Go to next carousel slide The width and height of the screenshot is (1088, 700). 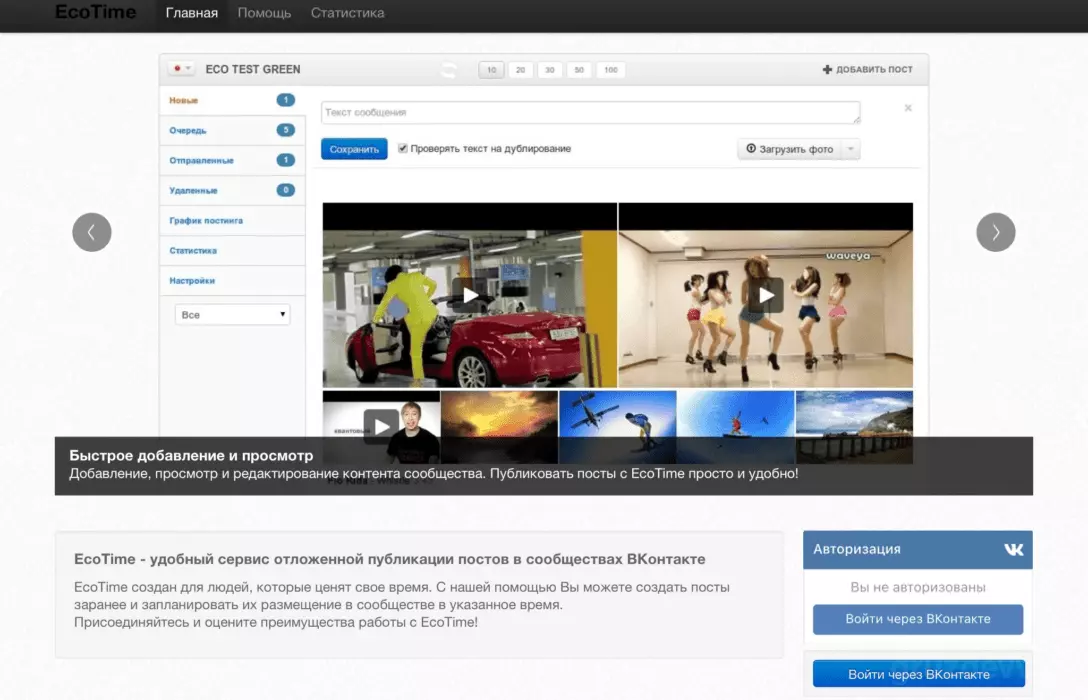pyautogui.click(x=996, y=232)
